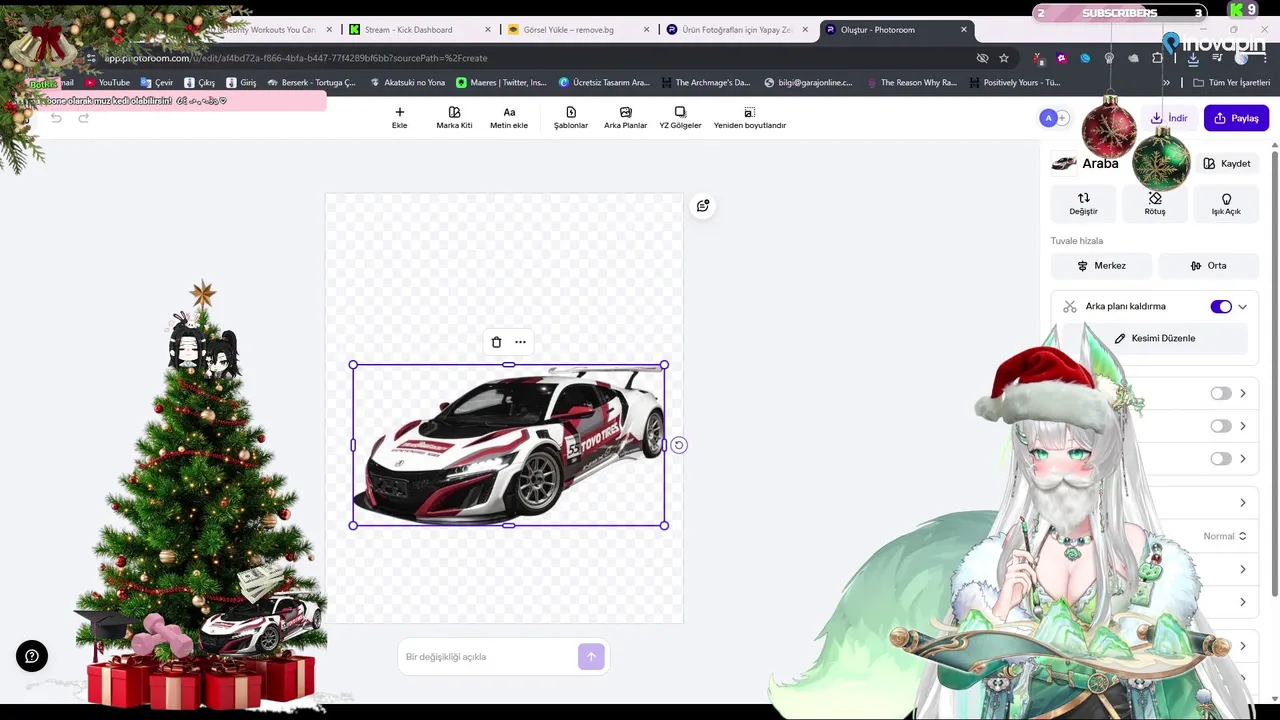Click the İndir download button
This screenshot has width=1280, height=720.
(1169, 118)
